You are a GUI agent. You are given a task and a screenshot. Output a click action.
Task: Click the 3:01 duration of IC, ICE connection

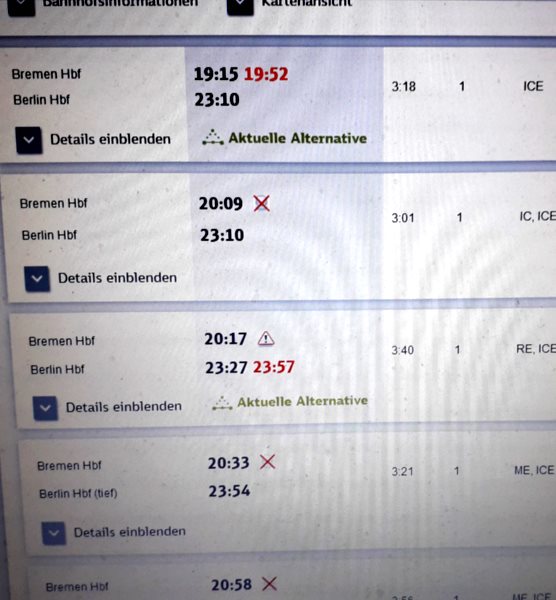(x=403, y=218)
